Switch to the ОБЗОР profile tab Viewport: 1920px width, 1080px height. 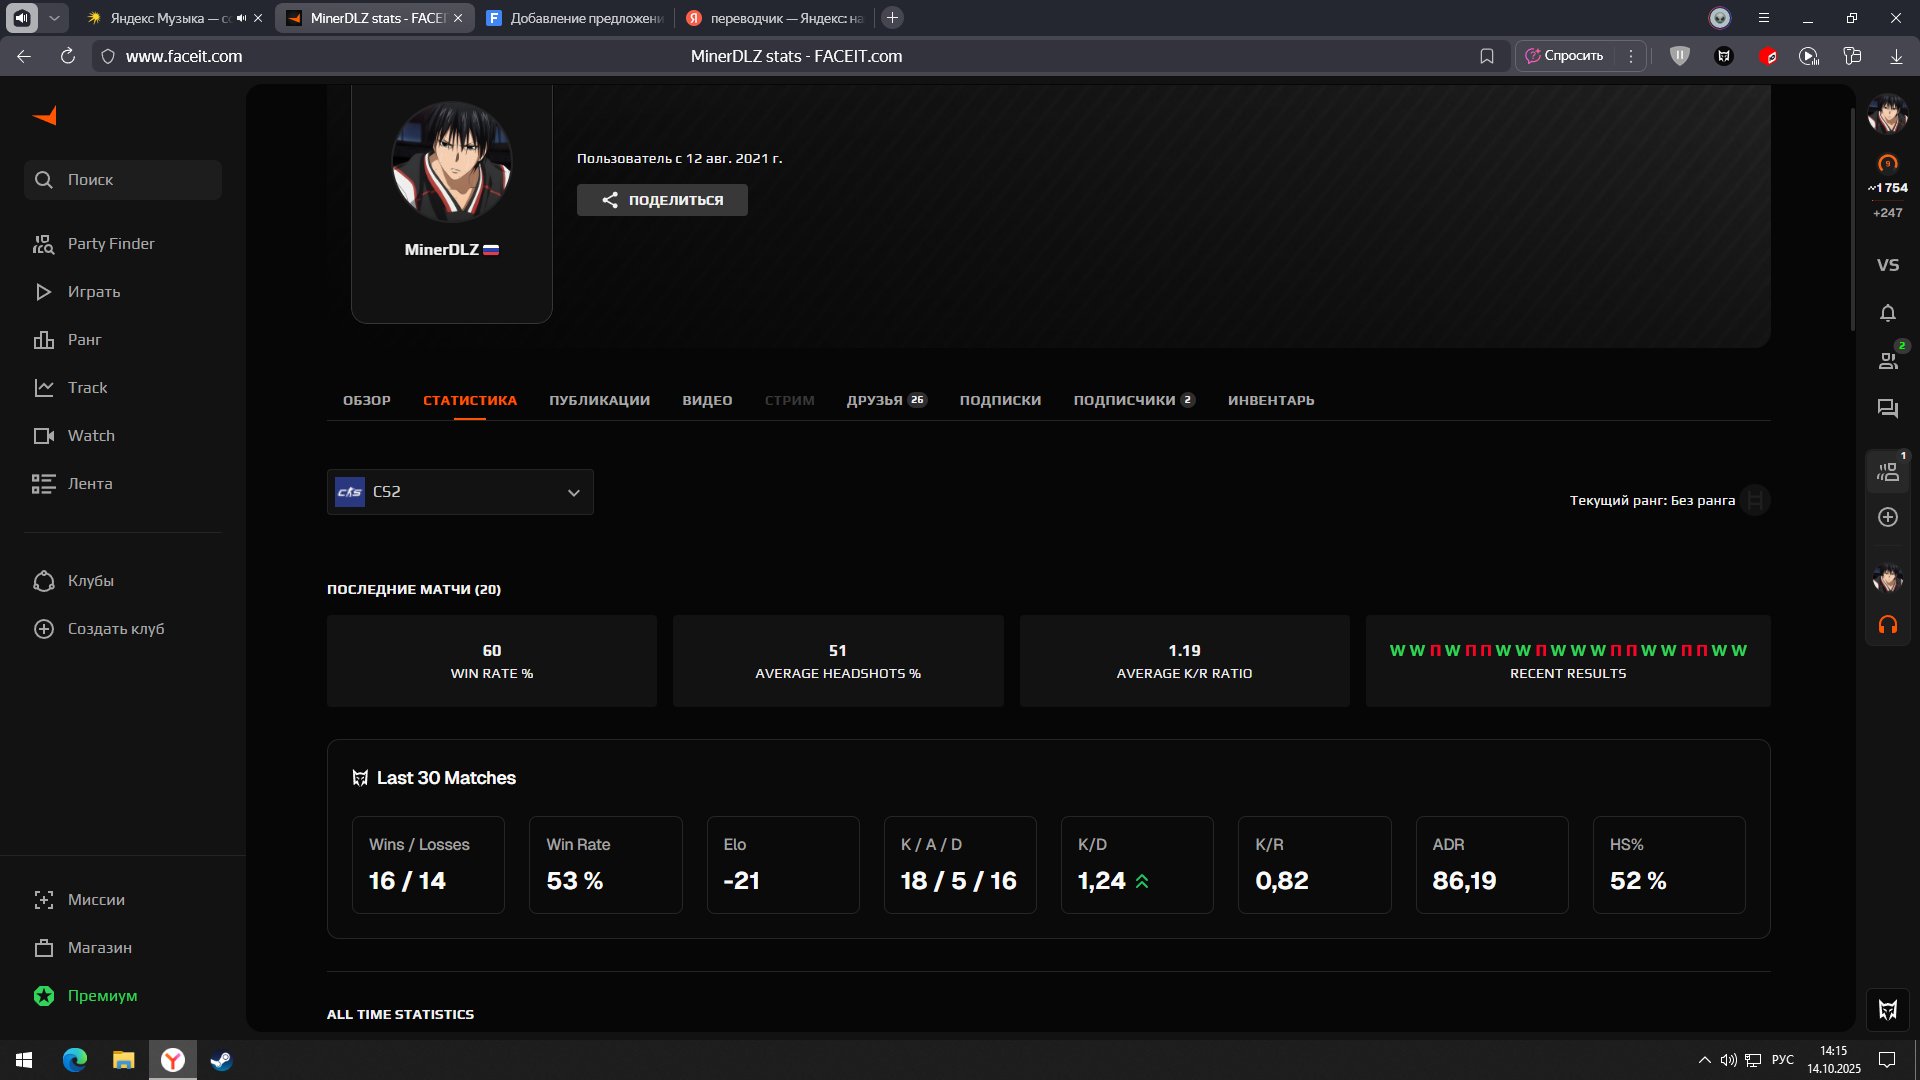366,400
